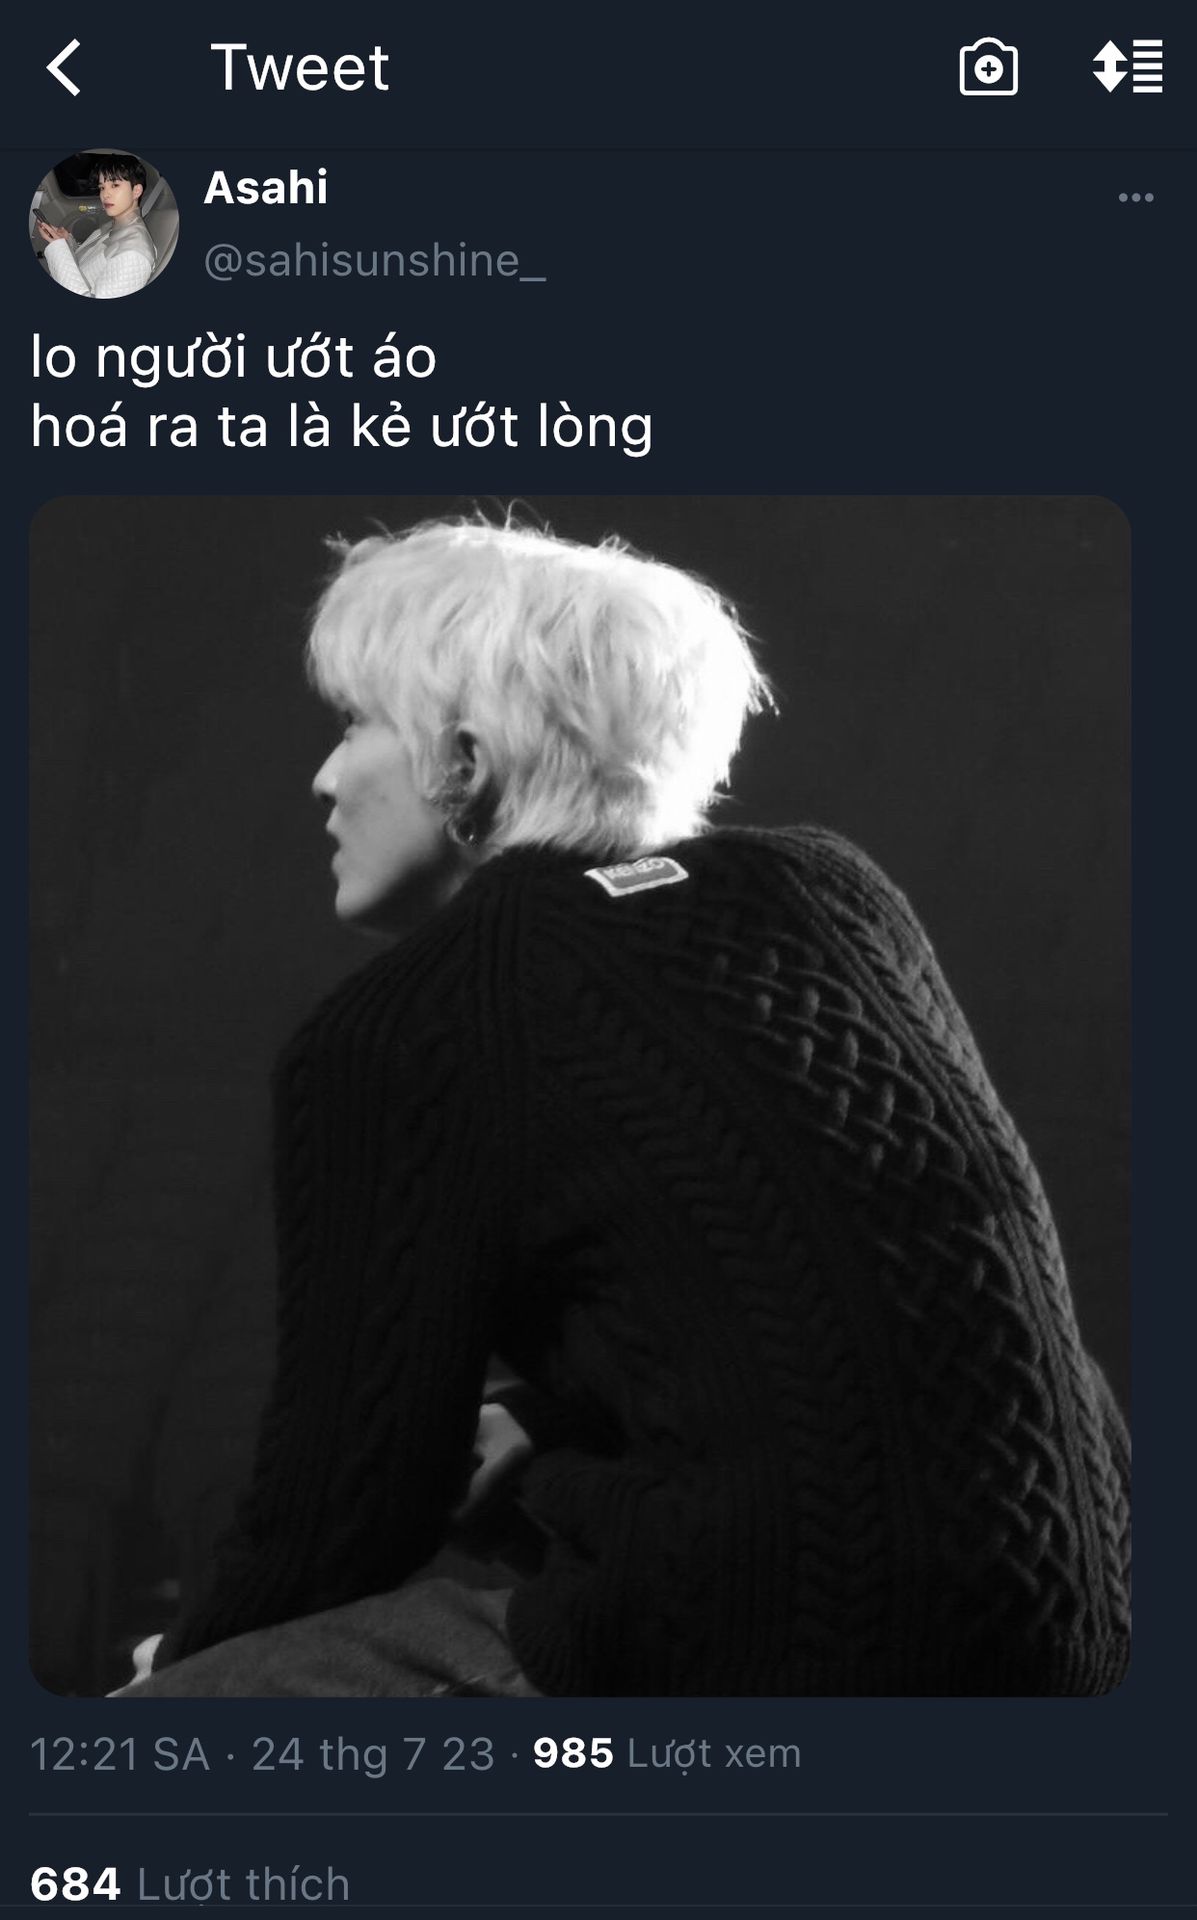Select the line "lo người ướt áo"
This screenshot has width=1197, height=1920.
point(234,358)
